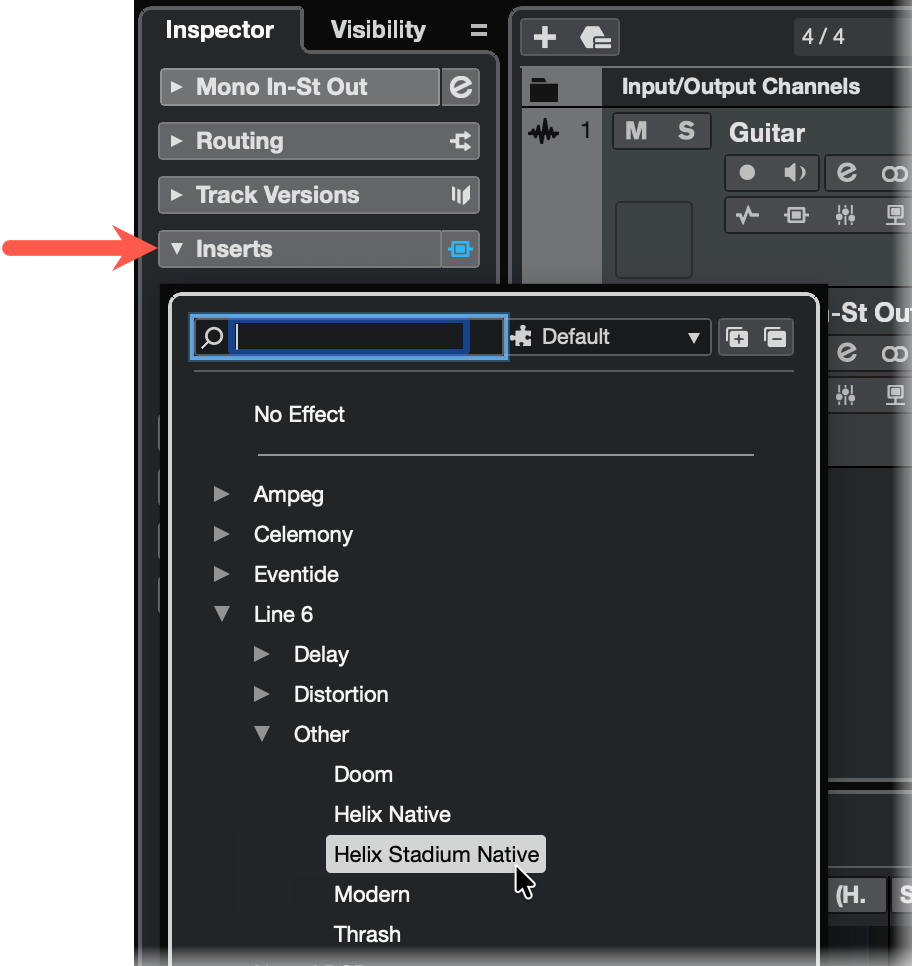Open the track presets icon
The width and height of the screenshot is (912, 966).
(x=595, y=37)
